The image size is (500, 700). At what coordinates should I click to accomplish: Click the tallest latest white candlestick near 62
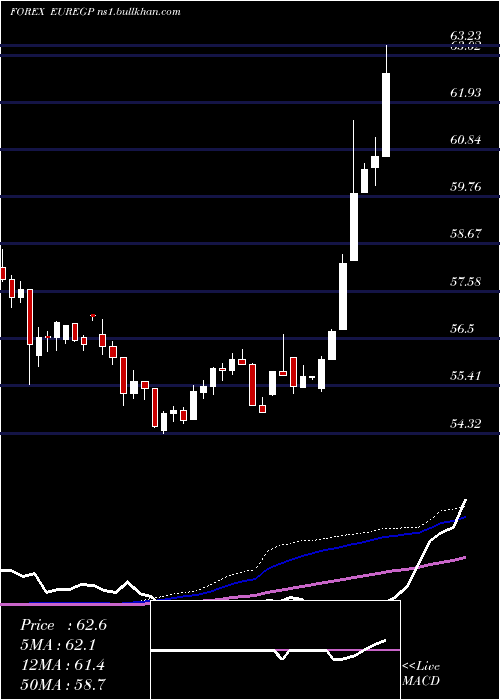[x=386, y=115]
